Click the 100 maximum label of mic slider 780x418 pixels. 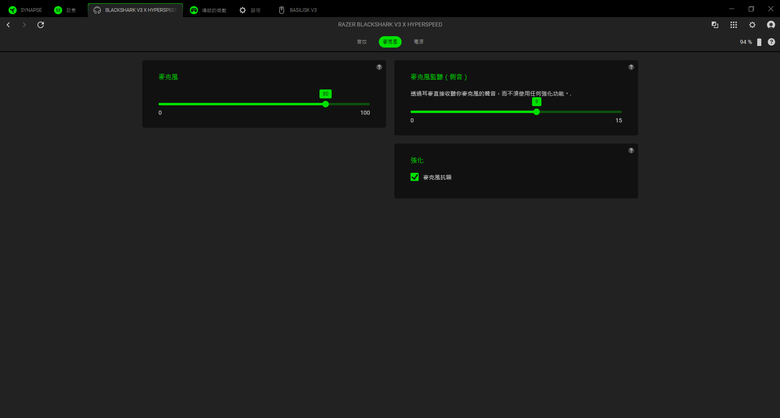tap(365, 113)
